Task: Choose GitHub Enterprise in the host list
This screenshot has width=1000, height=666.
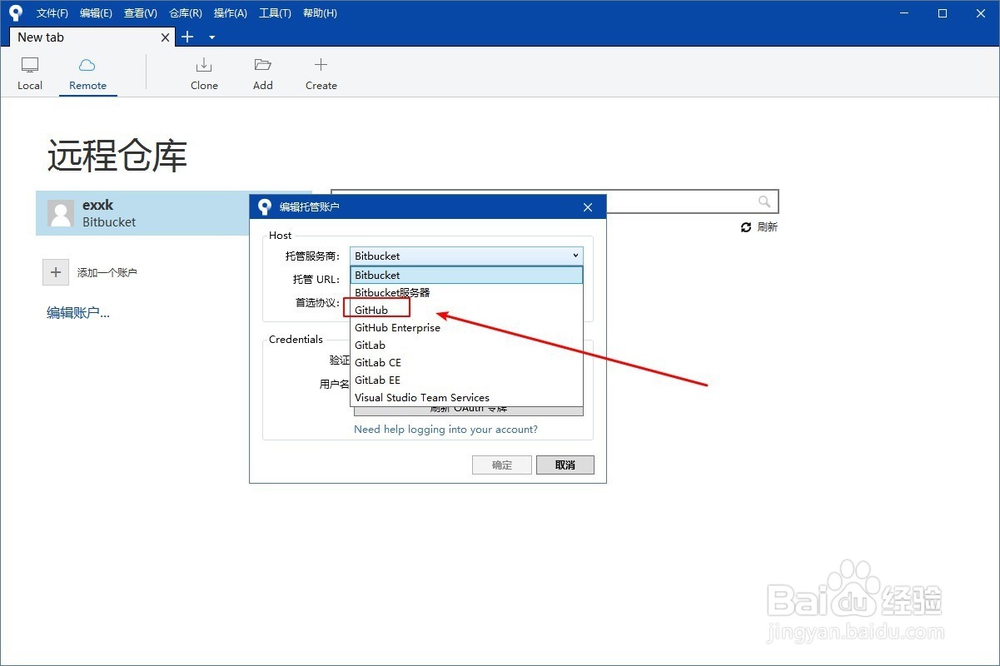Action: [x=466, y=327]
